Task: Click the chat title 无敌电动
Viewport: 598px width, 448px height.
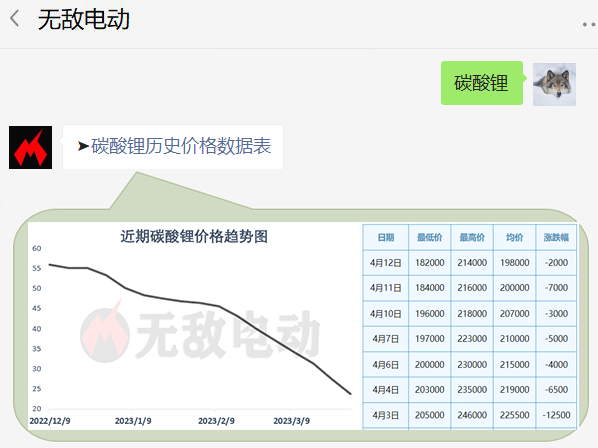Action: [x=84, y=19]
